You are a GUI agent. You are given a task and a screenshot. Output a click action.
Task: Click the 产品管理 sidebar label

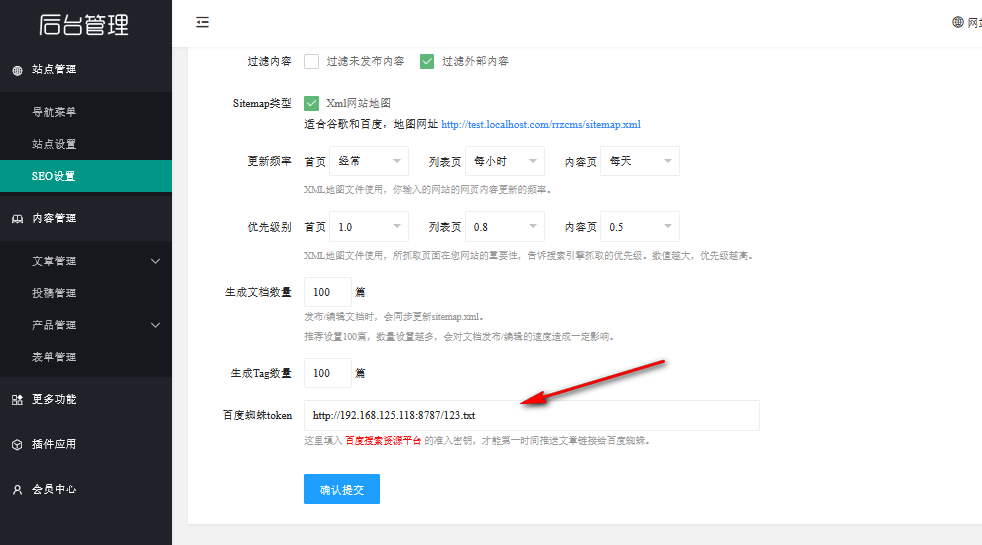(x=54, y=325)
